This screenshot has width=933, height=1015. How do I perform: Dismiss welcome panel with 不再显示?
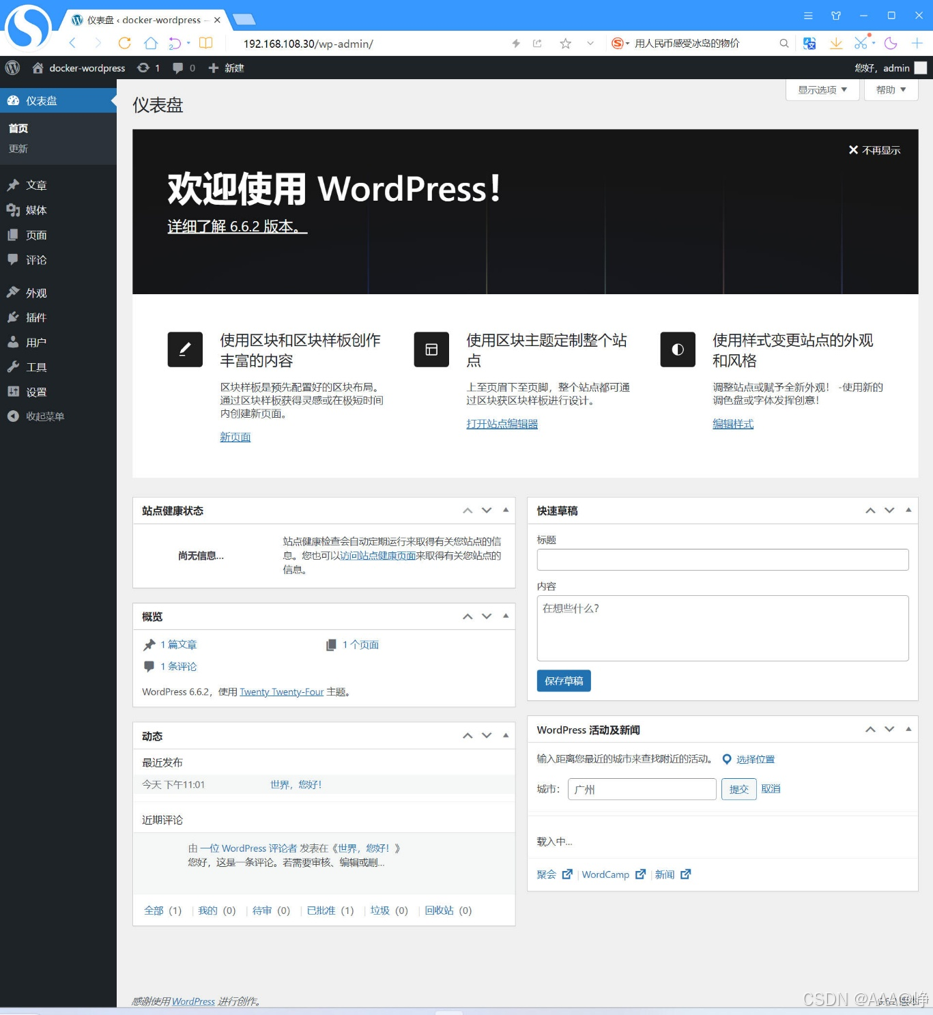[875, 150]
